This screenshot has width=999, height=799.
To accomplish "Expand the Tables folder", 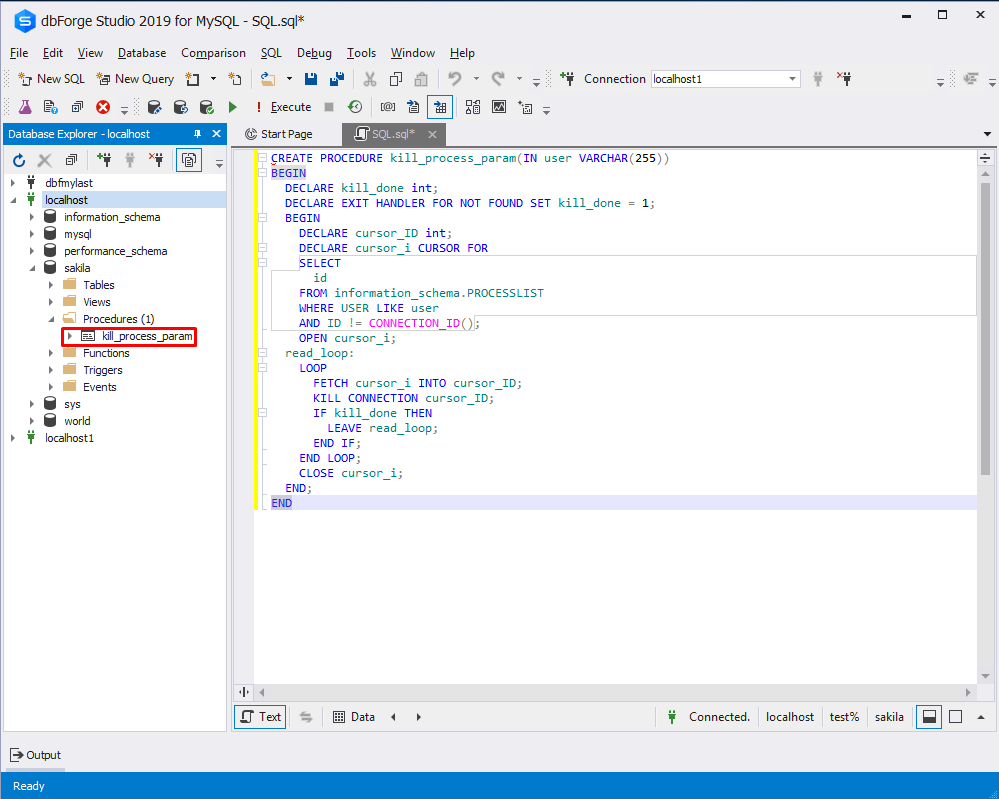I will (51, 285).
